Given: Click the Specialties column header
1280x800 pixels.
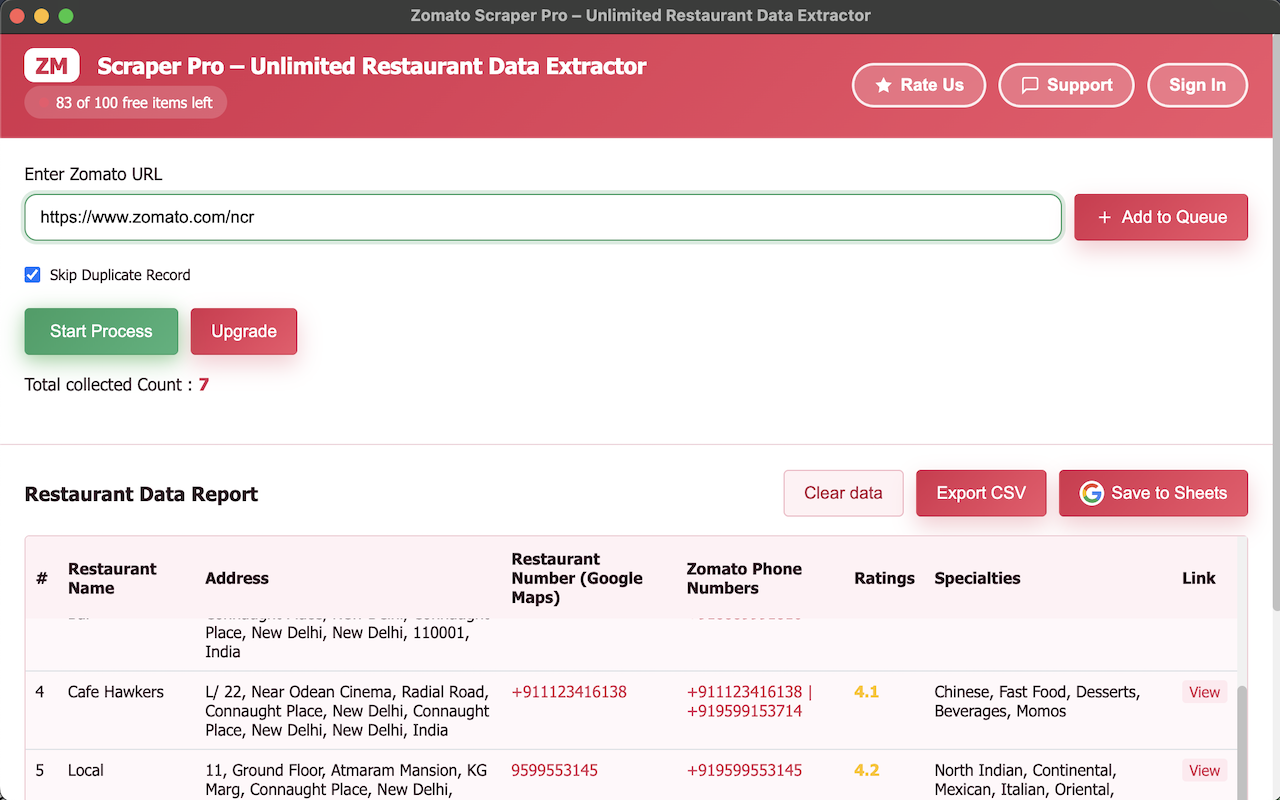Looking at the screenshot, I should [x=977, y=578].
